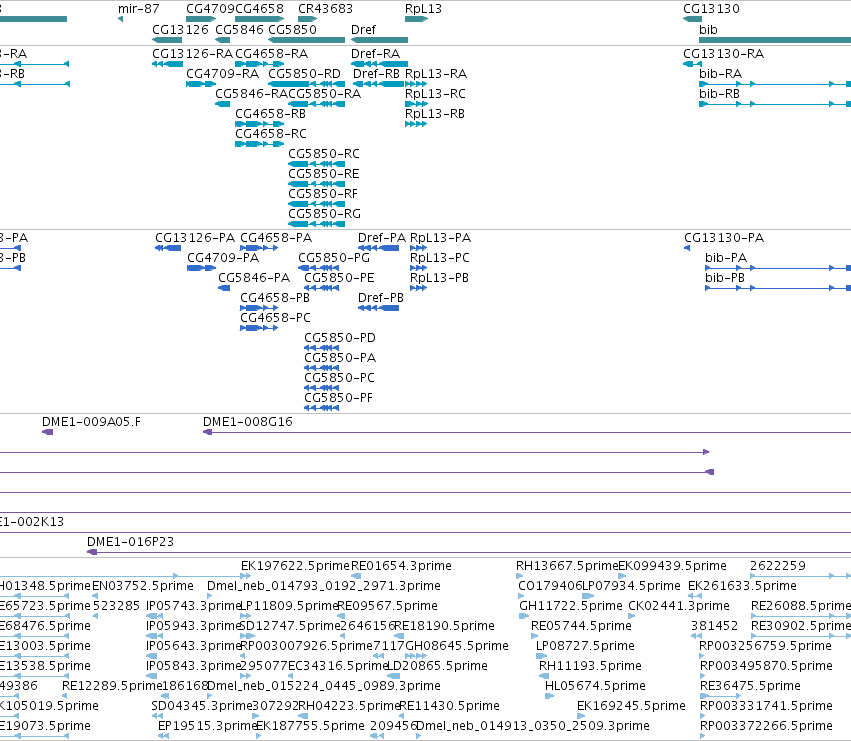Open the CG5846-PA protein label
This screenshot has width=851, height=741.
coord(254,278)
